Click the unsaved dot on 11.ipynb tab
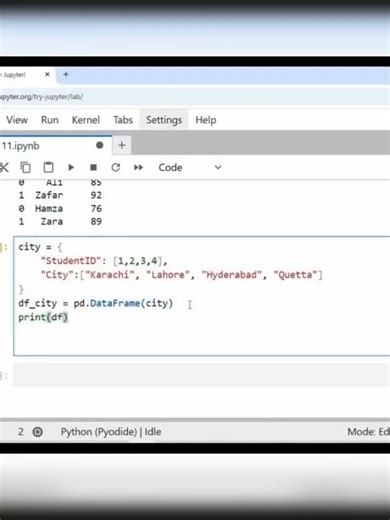 (99, 145)
